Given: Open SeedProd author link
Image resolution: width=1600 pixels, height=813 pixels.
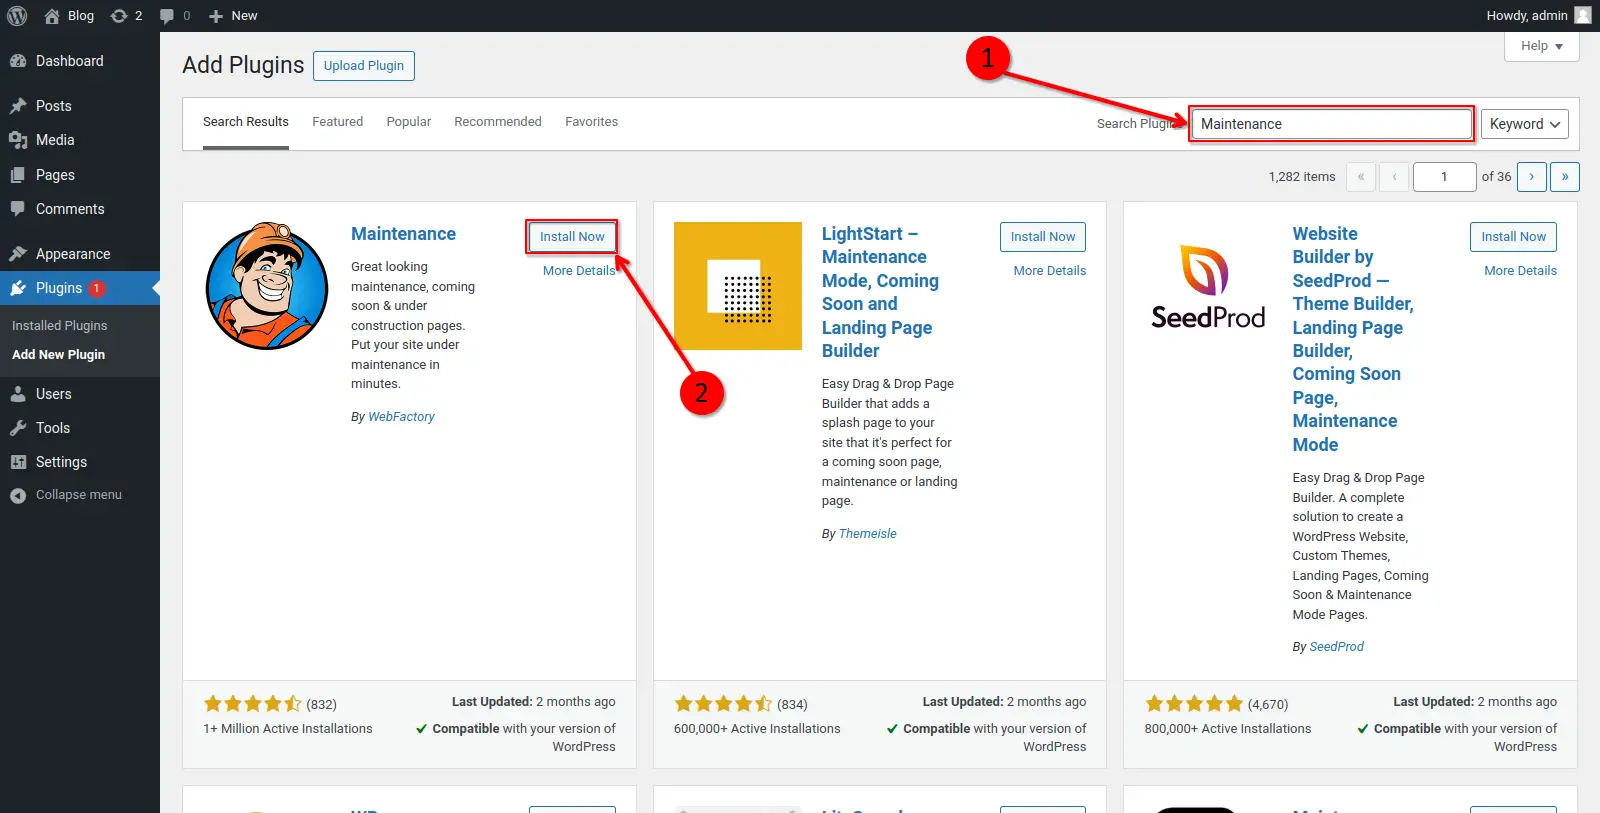Looking at the screenshot, I should pyautogui.click(x=1336, y=647).
